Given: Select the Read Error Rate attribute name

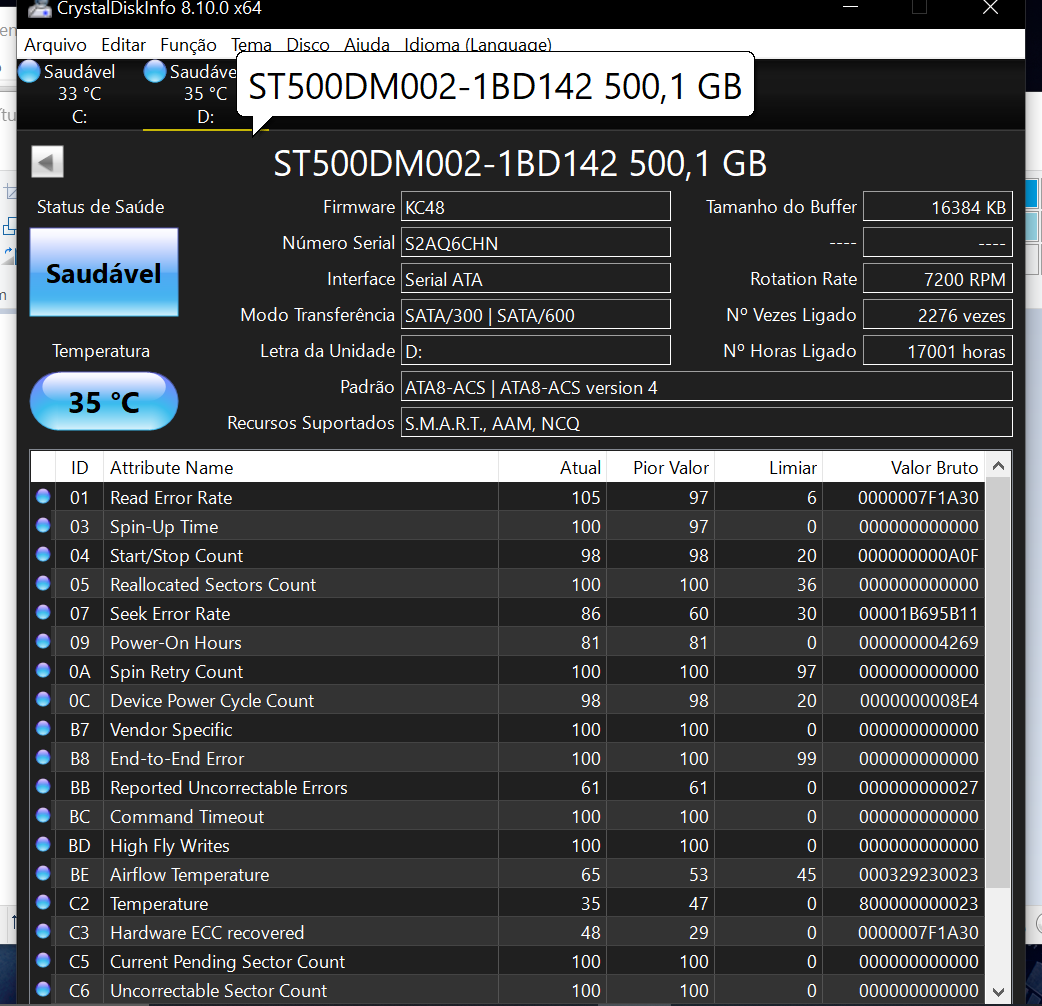Looking at the screenshot, I should 171,498.
